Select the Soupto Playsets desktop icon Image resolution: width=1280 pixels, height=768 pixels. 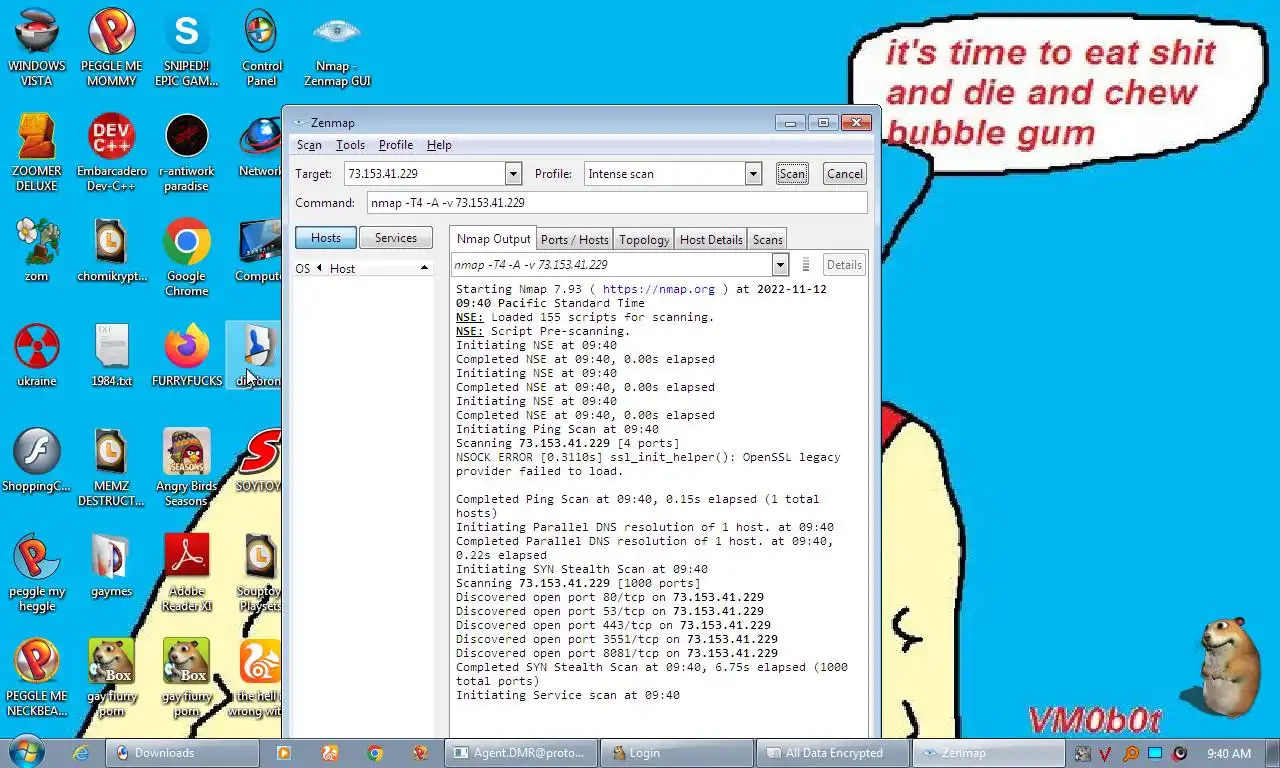tap(259, 572)
